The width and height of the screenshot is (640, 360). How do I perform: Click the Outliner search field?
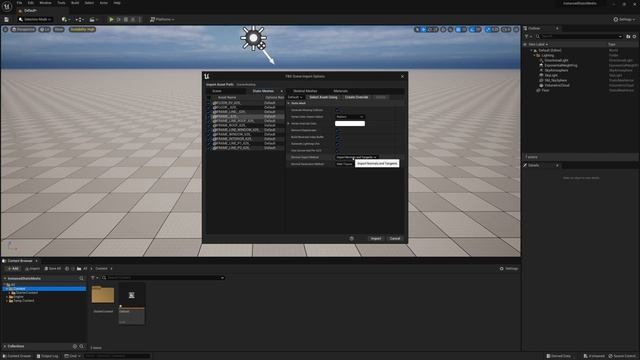580,36
